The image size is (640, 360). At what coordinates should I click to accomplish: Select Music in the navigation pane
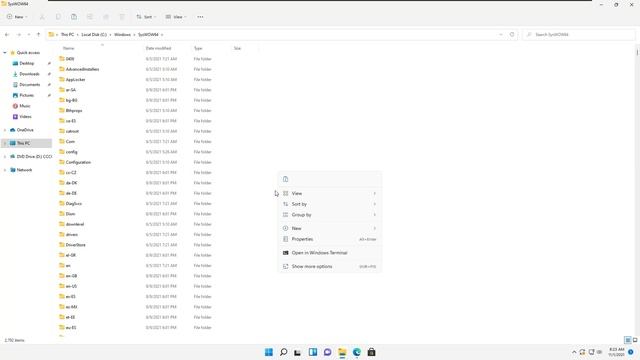tap(24, 106)
